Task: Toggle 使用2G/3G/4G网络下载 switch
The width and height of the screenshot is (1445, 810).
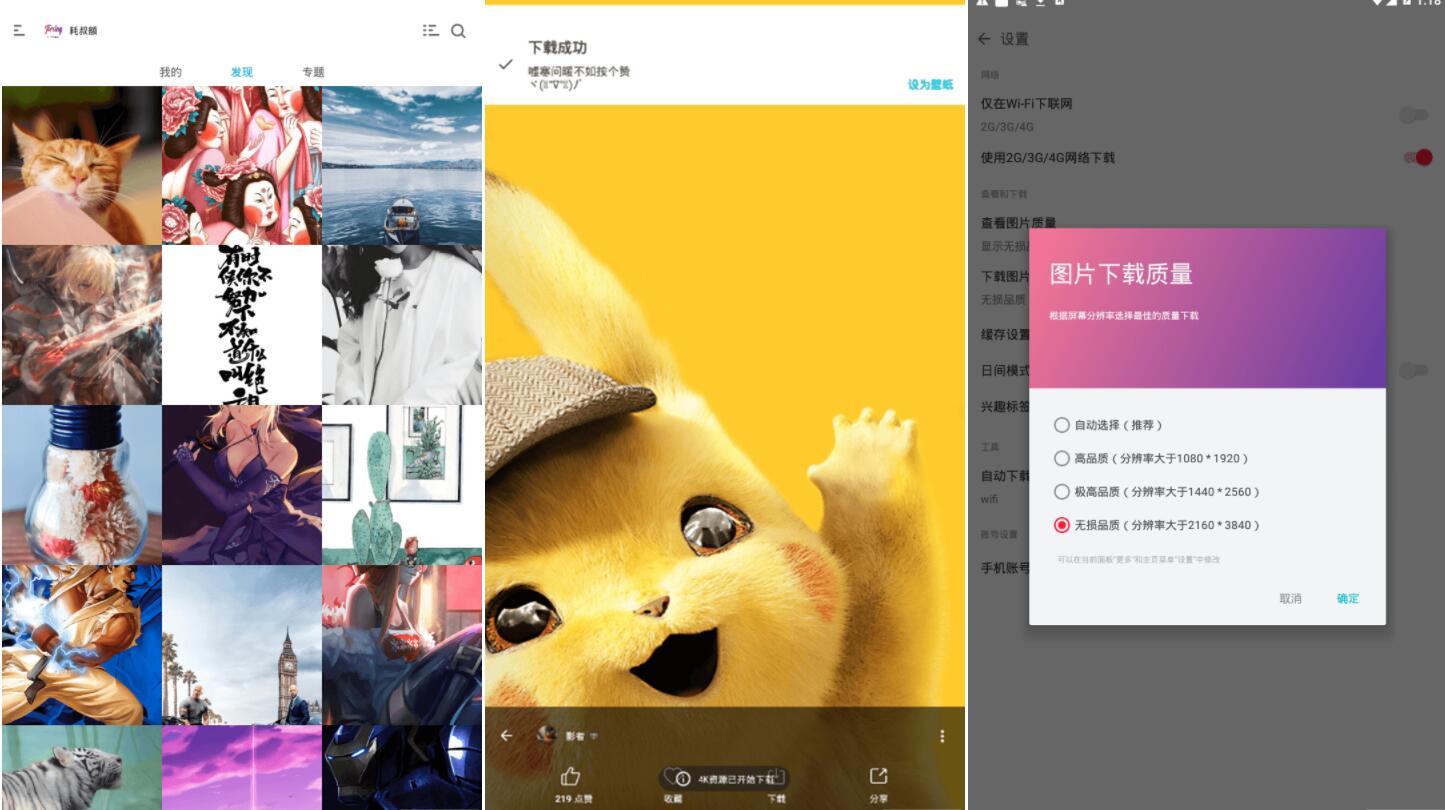Action: pos(1418,157)
